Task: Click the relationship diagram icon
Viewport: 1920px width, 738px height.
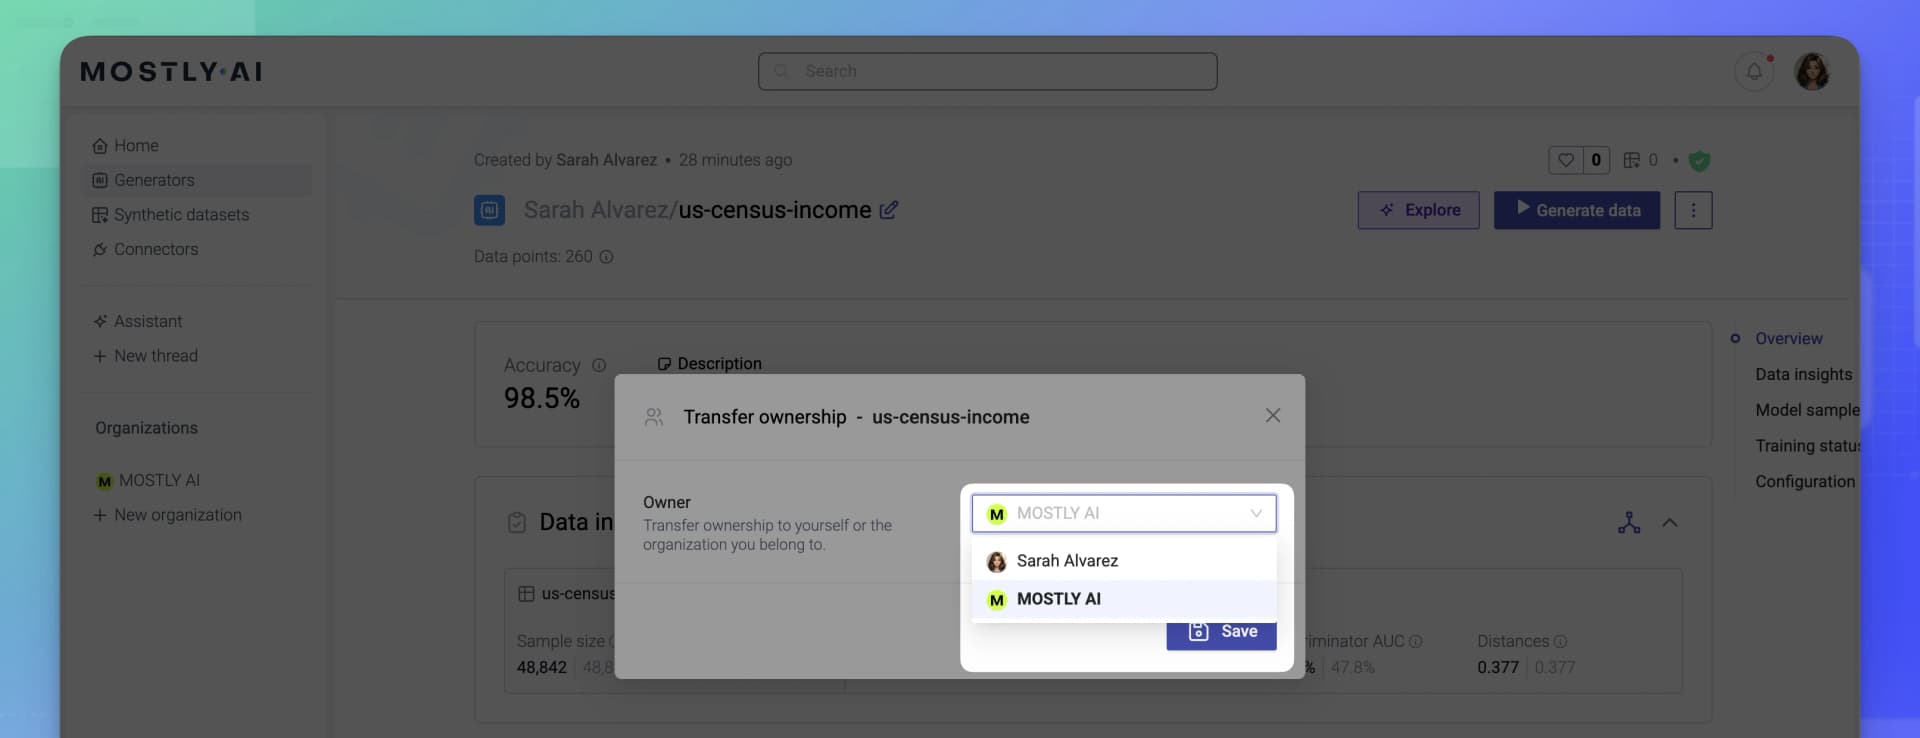Action: pos(1629,522)
